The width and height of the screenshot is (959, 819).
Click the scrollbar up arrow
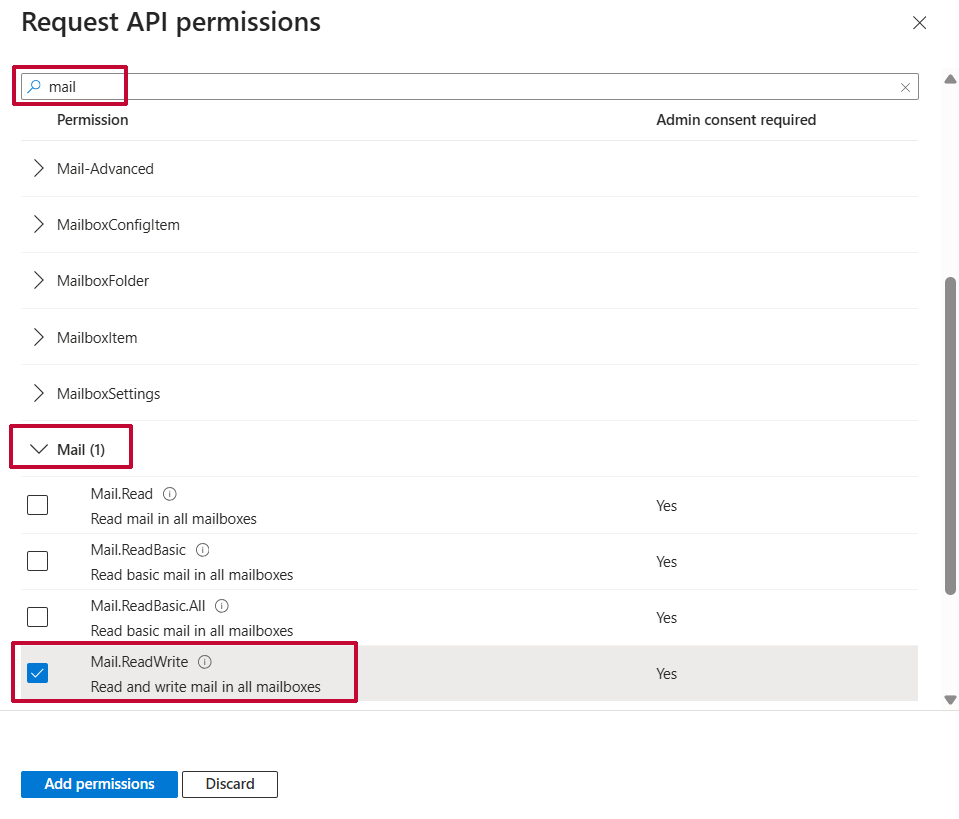click(x=950, y=79)
